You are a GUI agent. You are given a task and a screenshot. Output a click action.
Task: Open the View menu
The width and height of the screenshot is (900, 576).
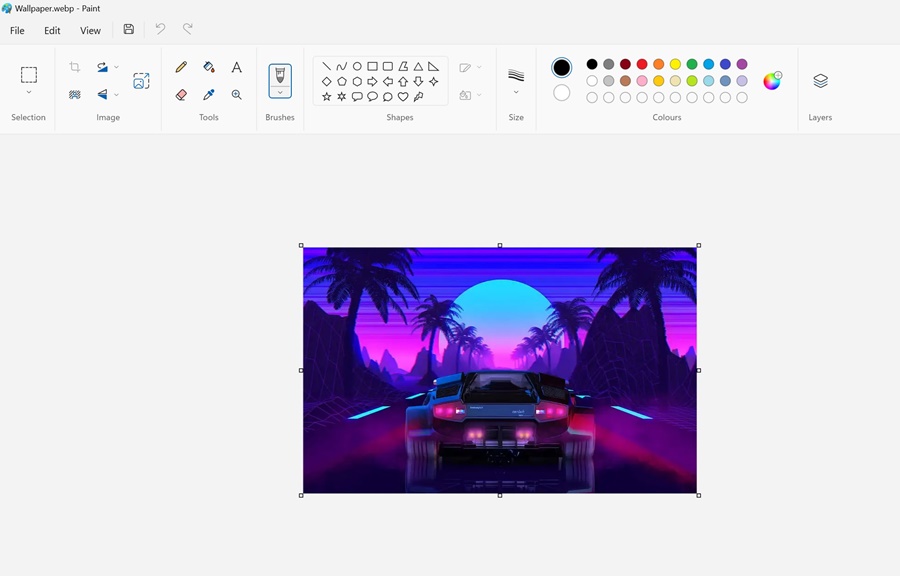coord(90,30)
